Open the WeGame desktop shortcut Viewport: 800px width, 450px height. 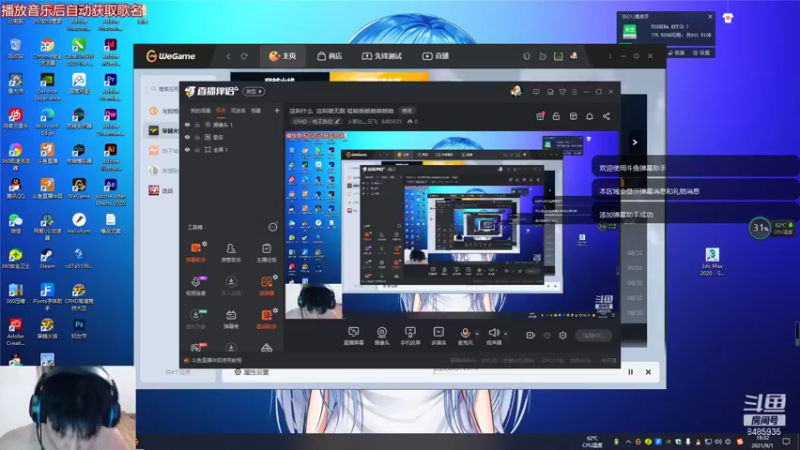click(x=79, y=188)
